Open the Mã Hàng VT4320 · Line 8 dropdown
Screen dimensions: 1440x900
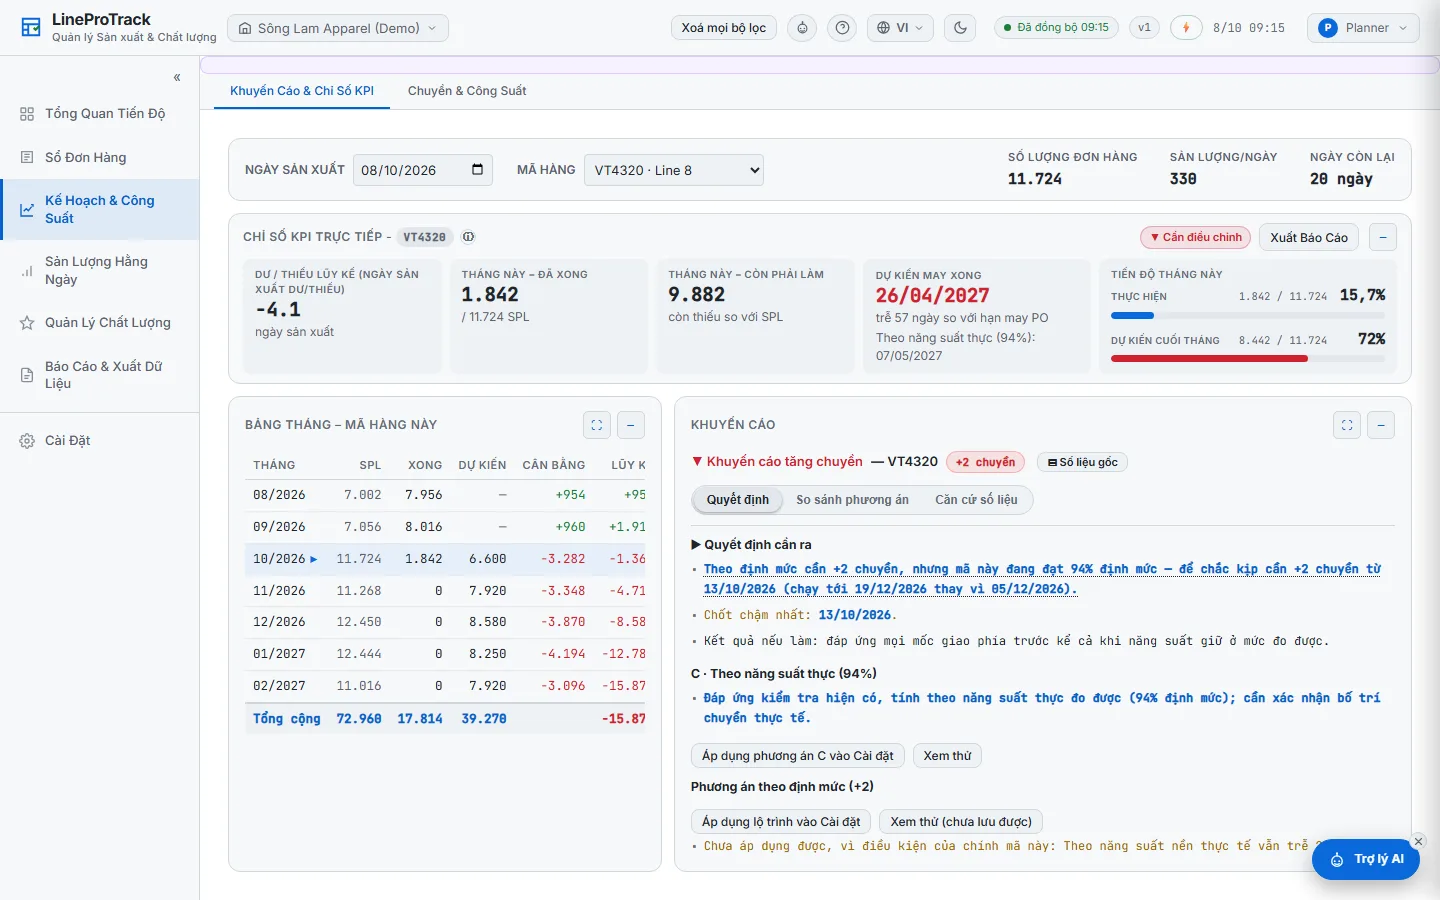coord(674,170)
